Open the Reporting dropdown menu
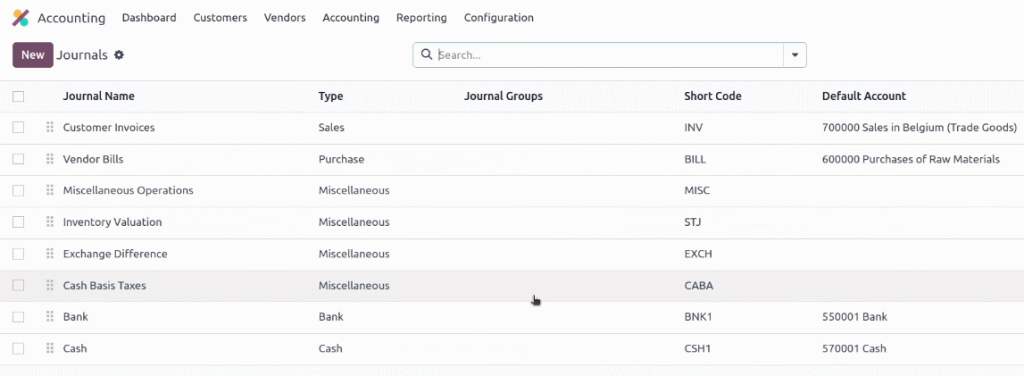The width and height of the screenshot is (1024, 376). coord(421,18)
